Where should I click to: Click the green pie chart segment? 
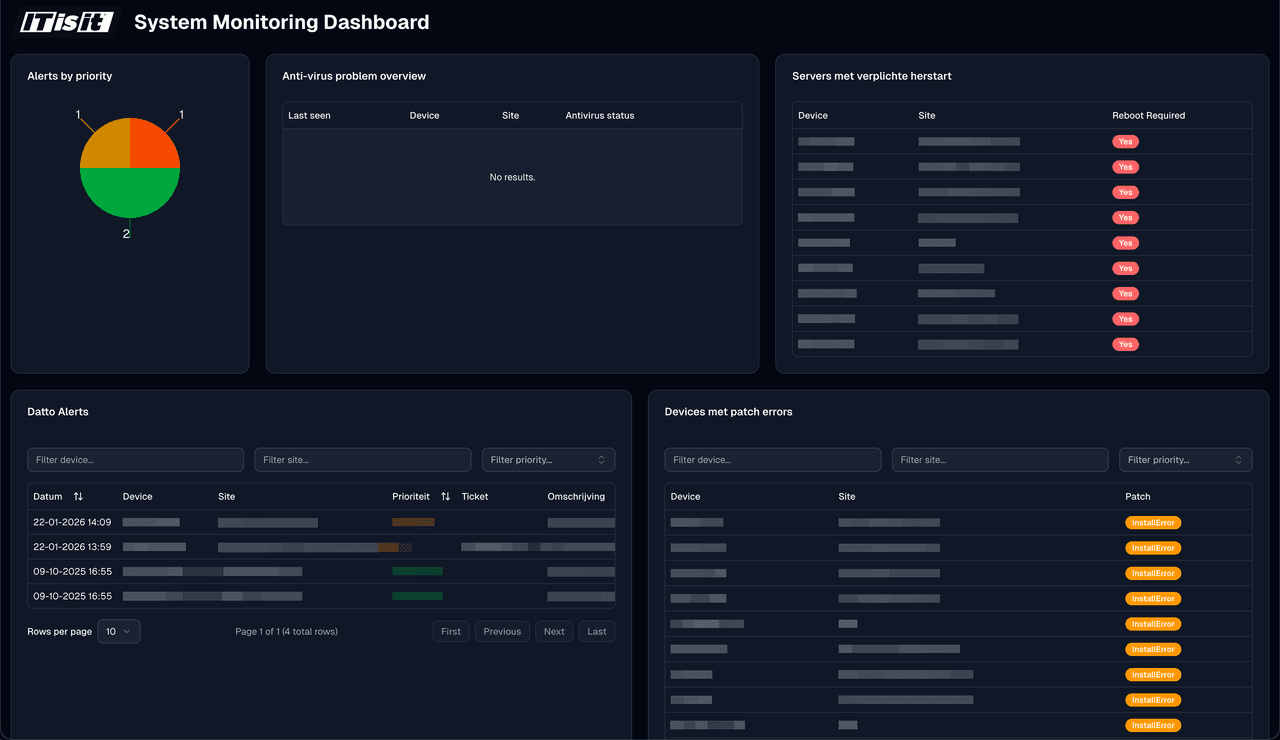(x=130, y=192)
